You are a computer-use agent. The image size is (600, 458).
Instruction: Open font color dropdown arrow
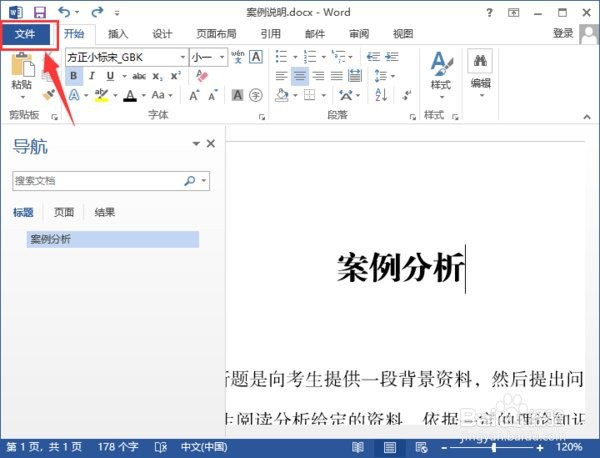pyautogui.click(x=143, y=95)
